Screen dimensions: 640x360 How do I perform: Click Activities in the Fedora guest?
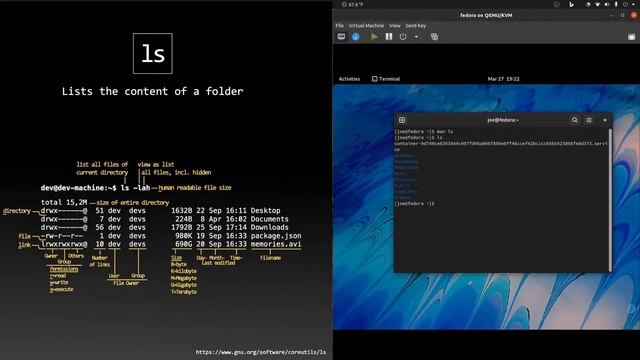pos(349,79)
